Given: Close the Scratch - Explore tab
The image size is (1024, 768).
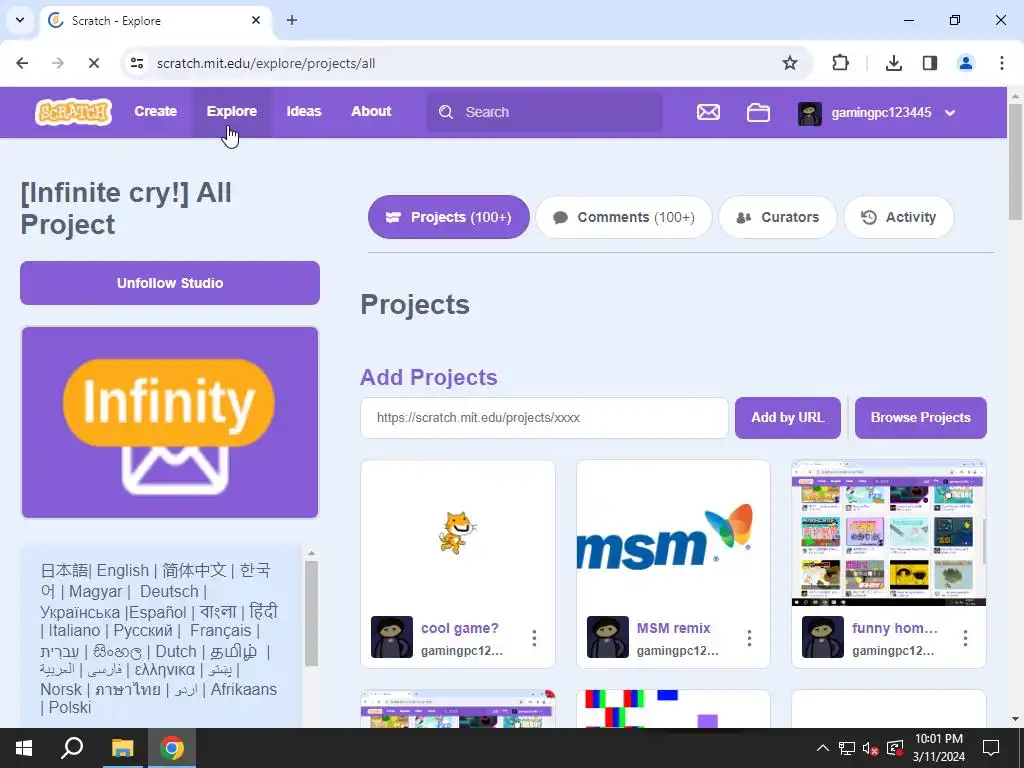Looking at the screenshot, I should click(x=256, y=20).
